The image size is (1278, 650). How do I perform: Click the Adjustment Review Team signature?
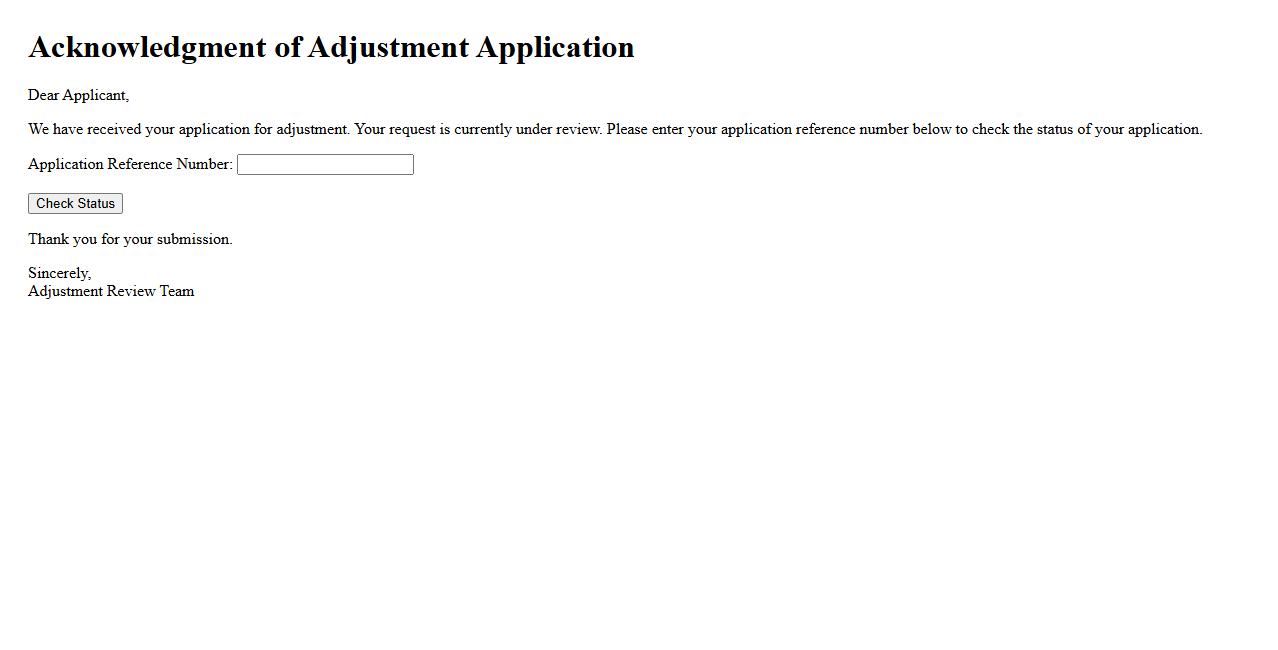pyautogui.click(x=111, y=292)
